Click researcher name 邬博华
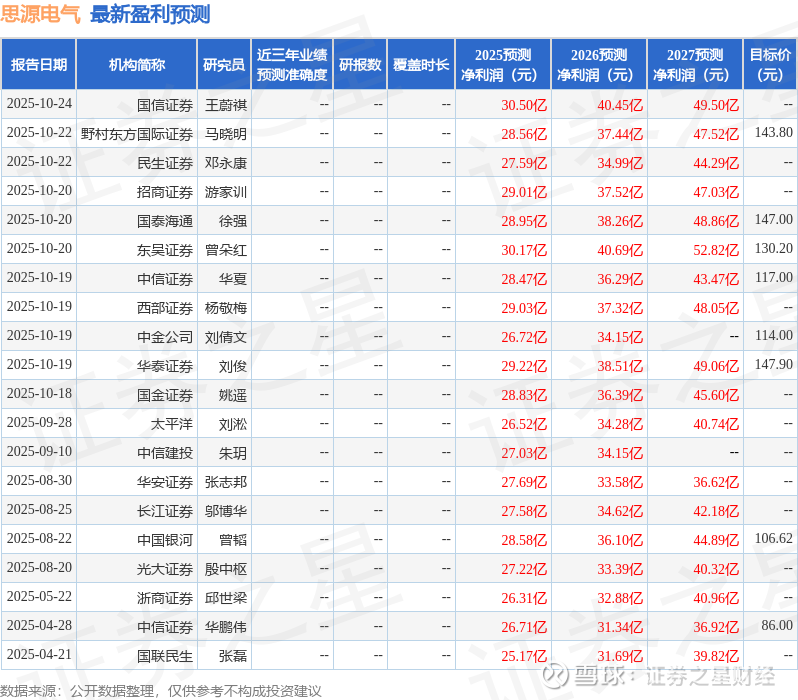 (x=226, y=512)
